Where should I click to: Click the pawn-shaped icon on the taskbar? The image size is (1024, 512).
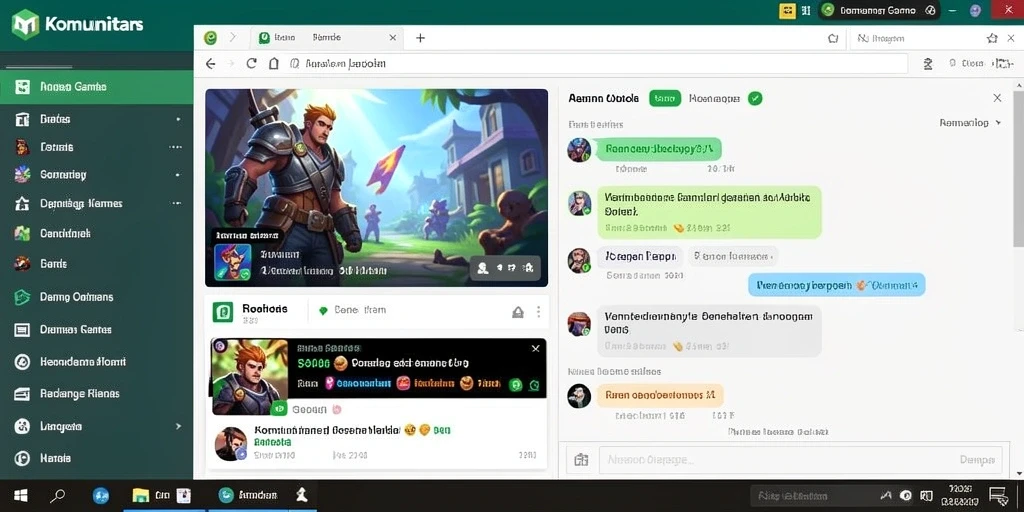click(302, 495)
